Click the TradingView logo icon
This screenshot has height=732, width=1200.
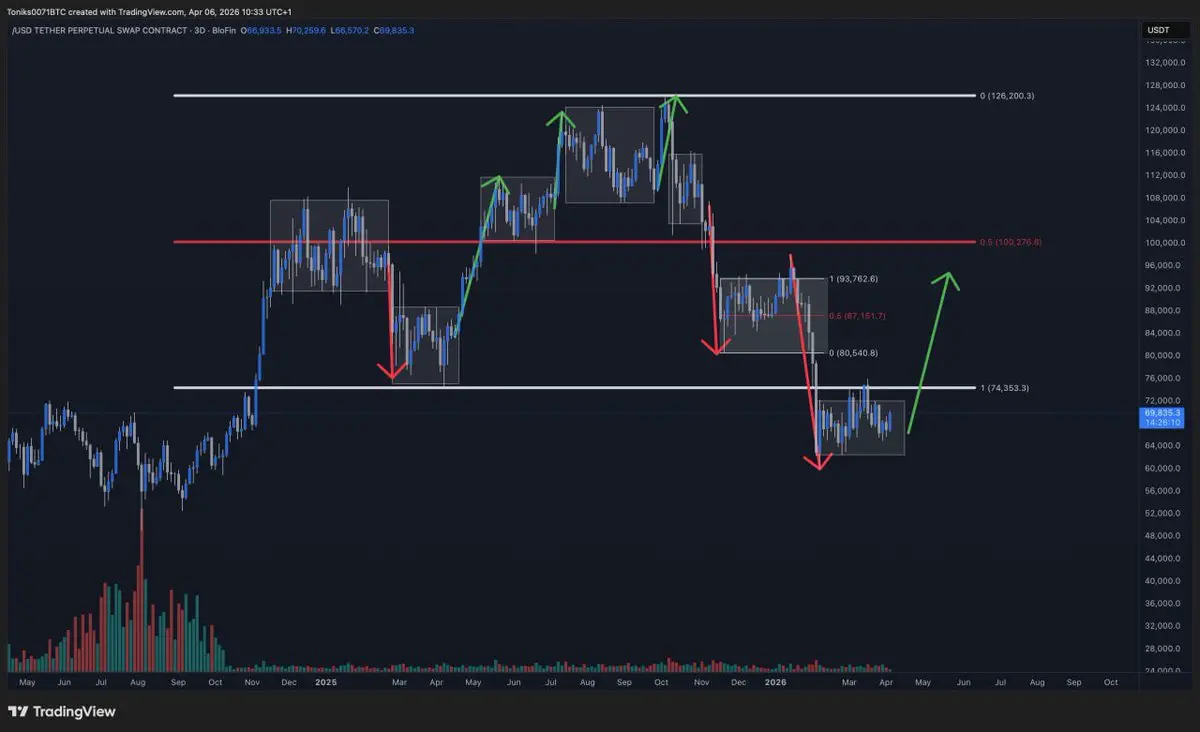[18, 711]
